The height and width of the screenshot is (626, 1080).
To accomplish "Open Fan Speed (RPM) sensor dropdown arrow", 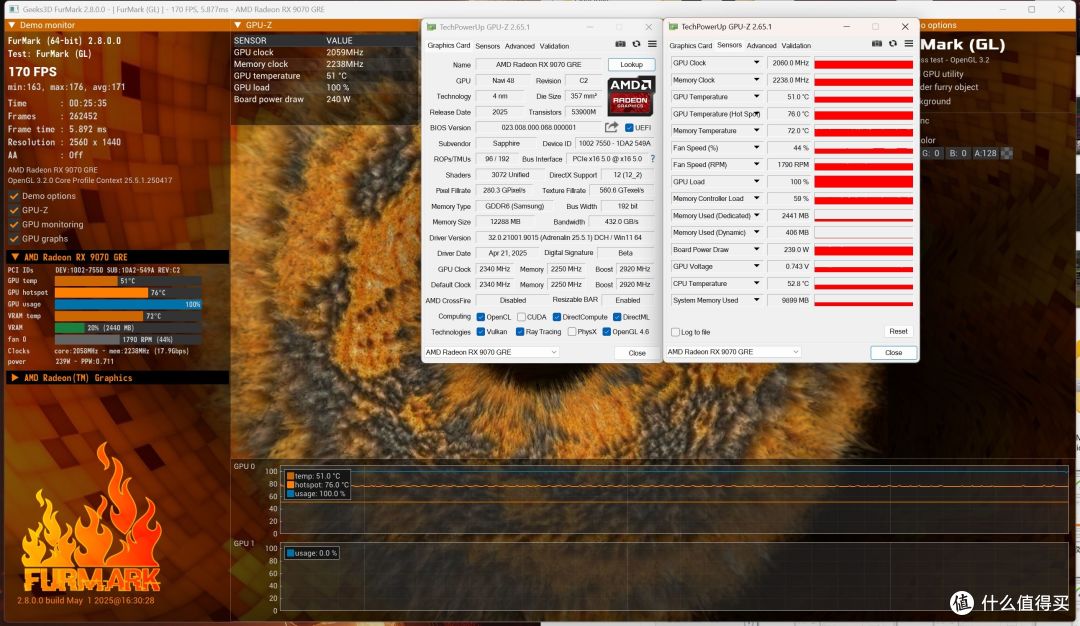I will (x=756, y=165).
